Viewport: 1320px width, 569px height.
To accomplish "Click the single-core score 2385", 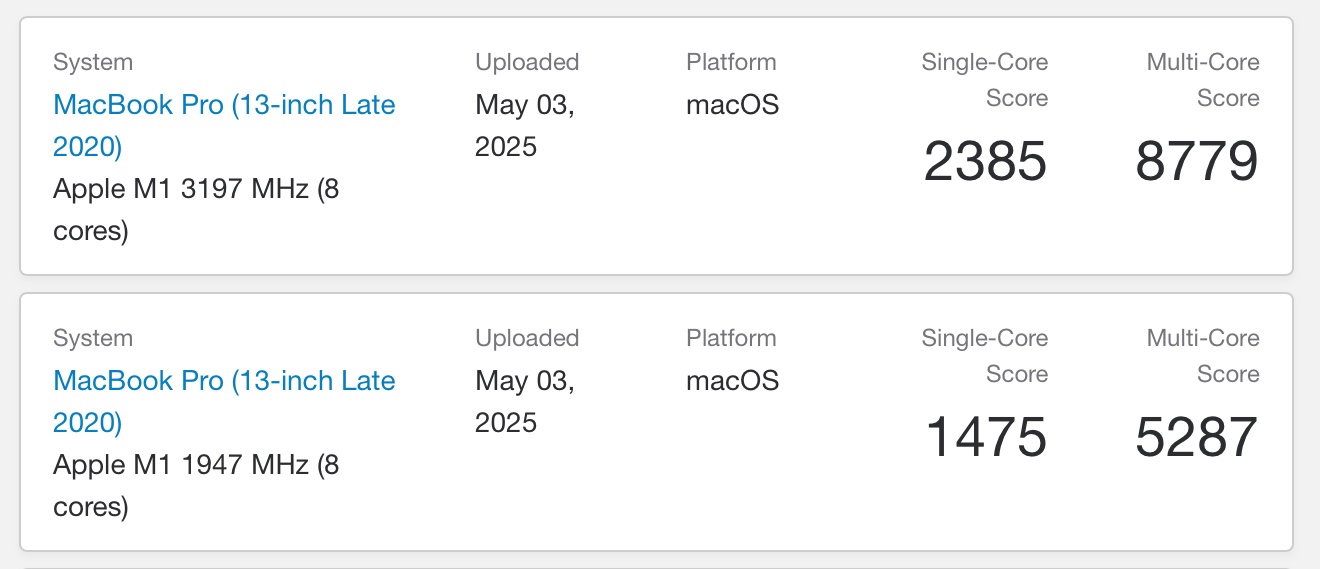I will tap(985, 161).
